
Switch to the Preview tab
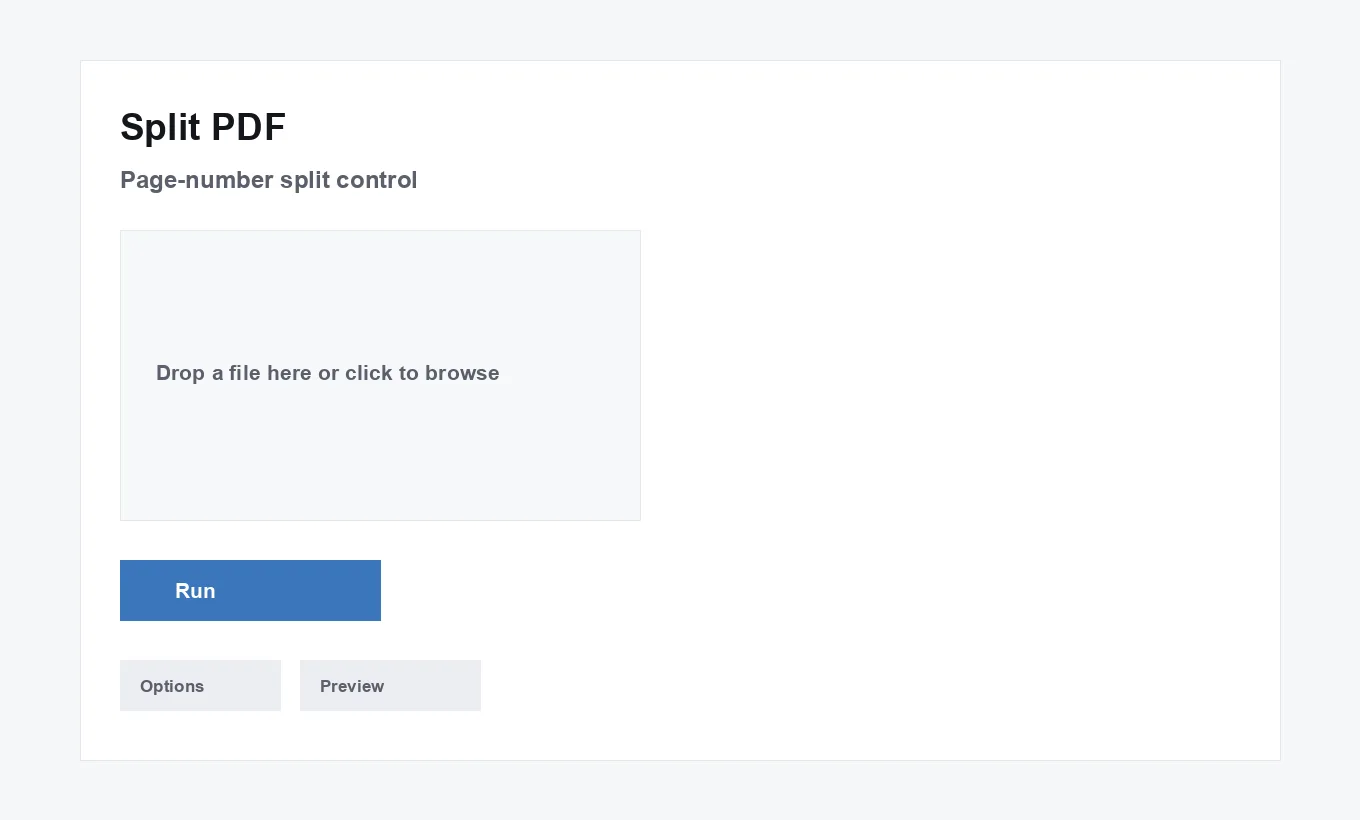click(x=390, y=685)
